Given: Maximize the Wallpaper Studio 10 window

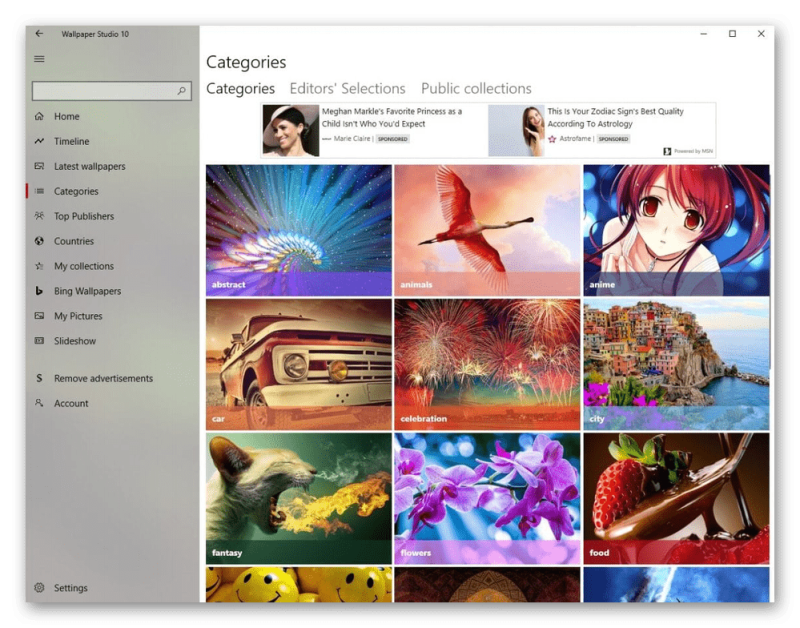Looking at the screenshot, I should [732, 34].
